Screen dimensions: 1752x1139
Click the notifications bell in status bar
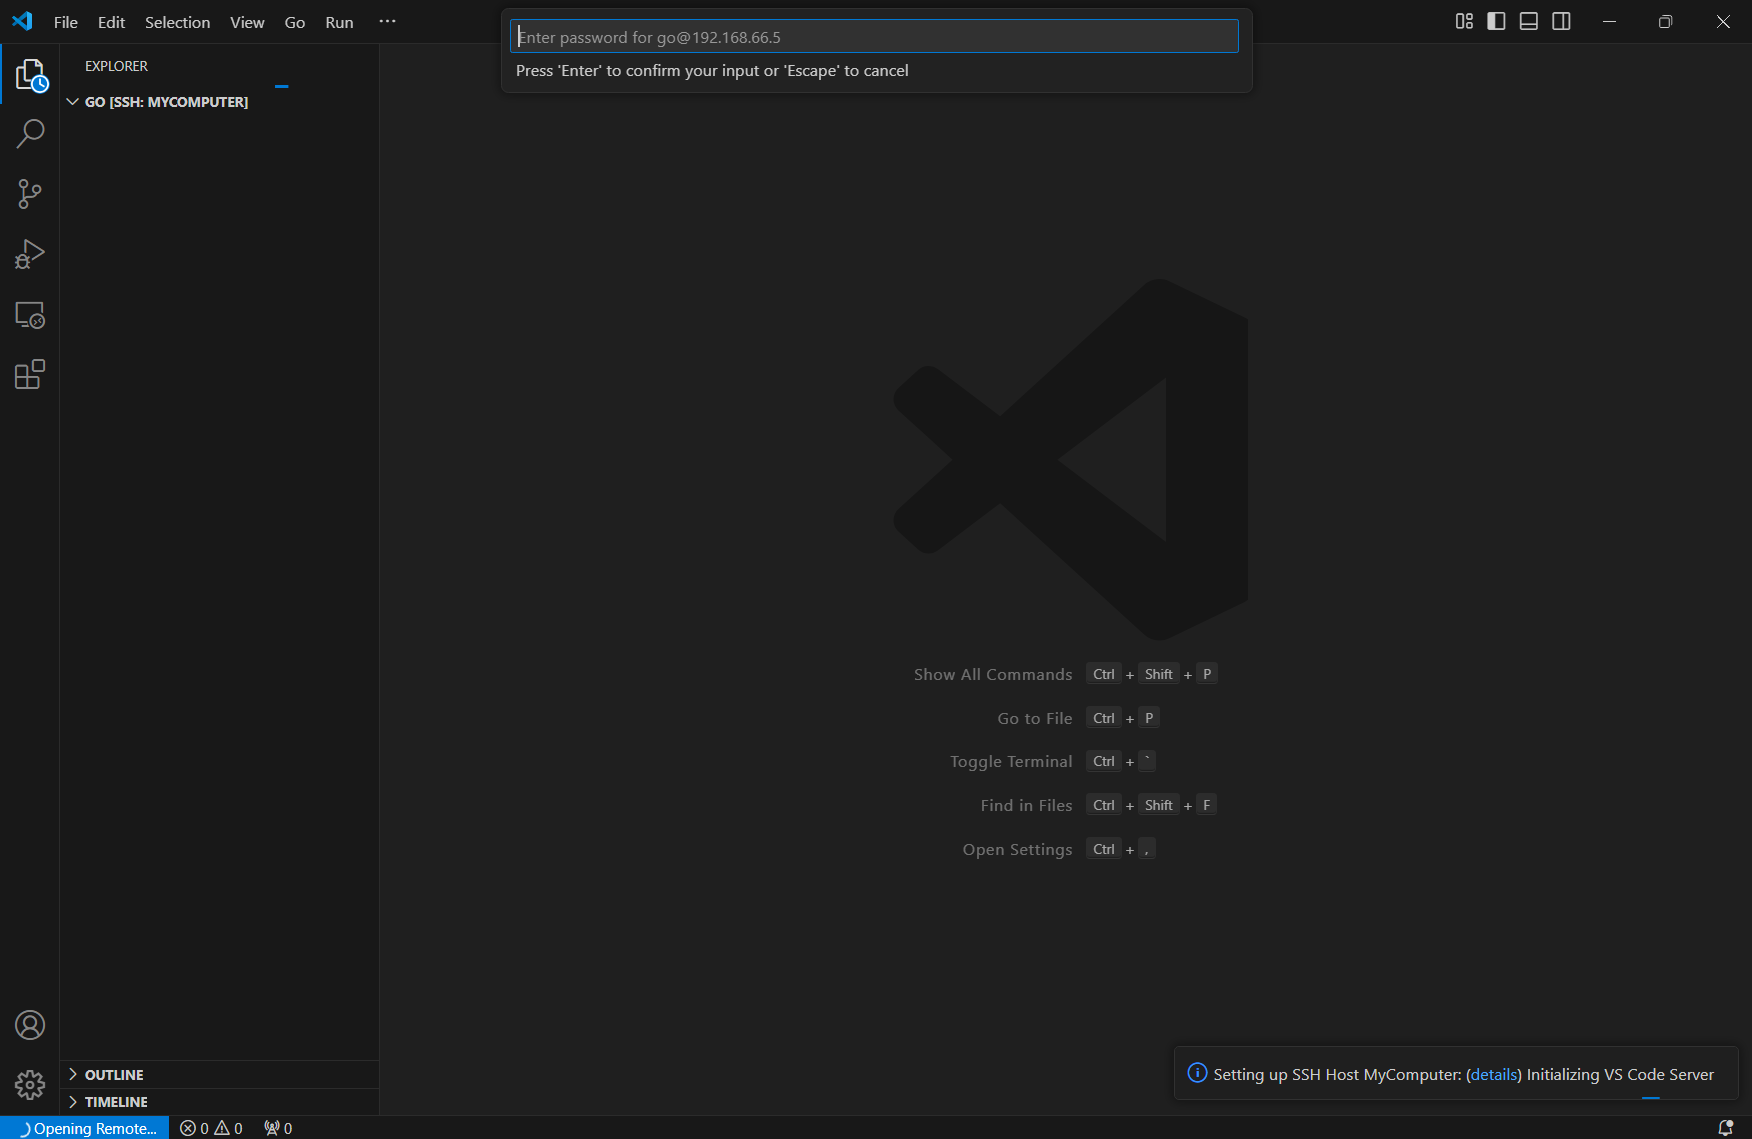click(x=1725, y=1128)
